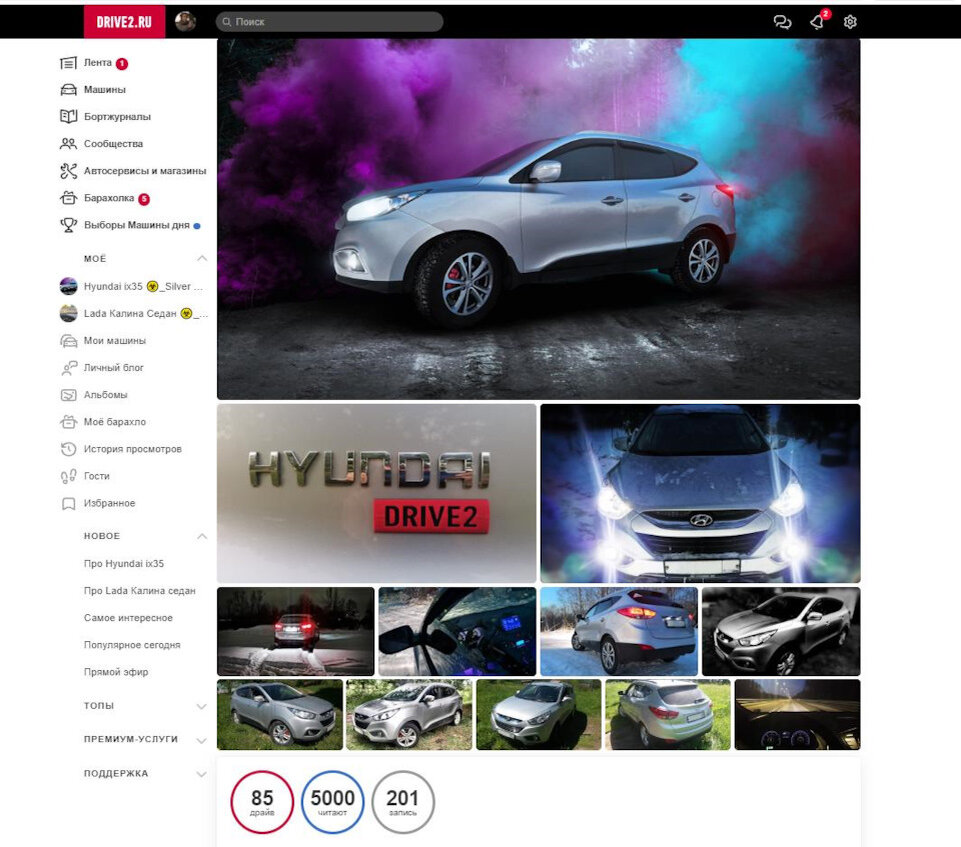
Task: Click Hyundai ix35 avatar in sidebar
Action: 68,286
